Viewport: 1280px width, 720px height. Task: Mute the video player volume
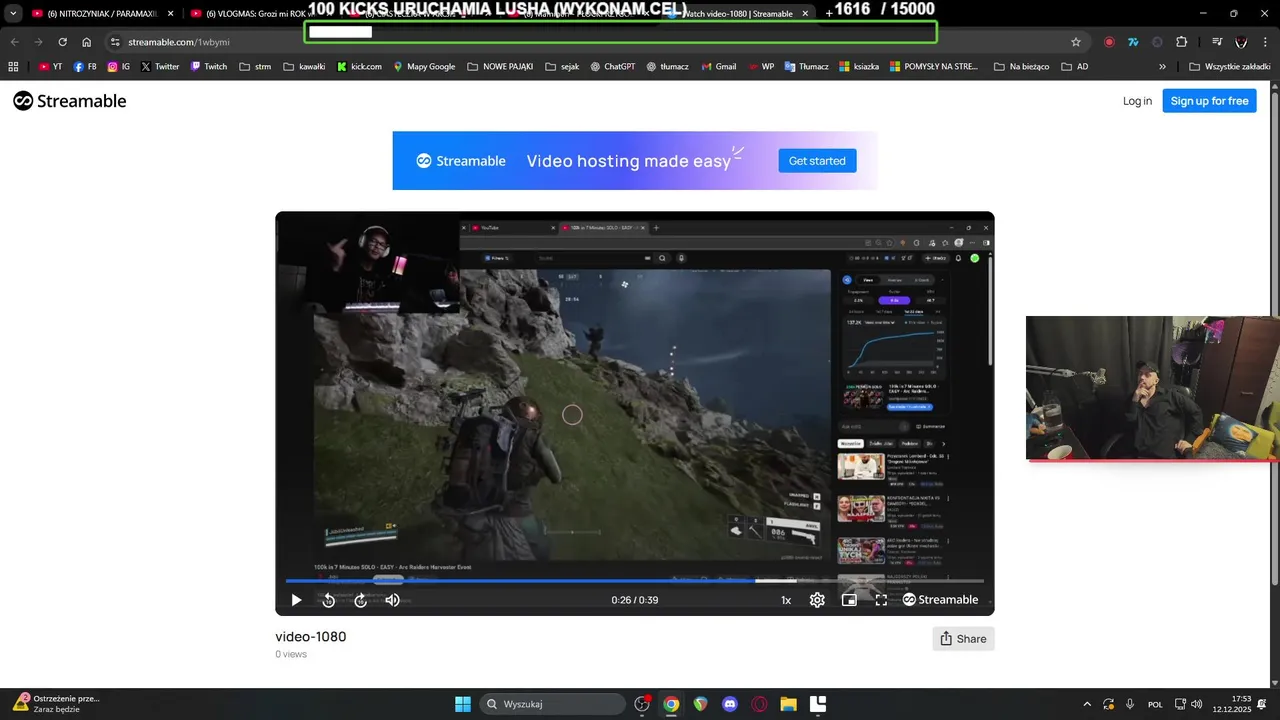click(393, 600)
